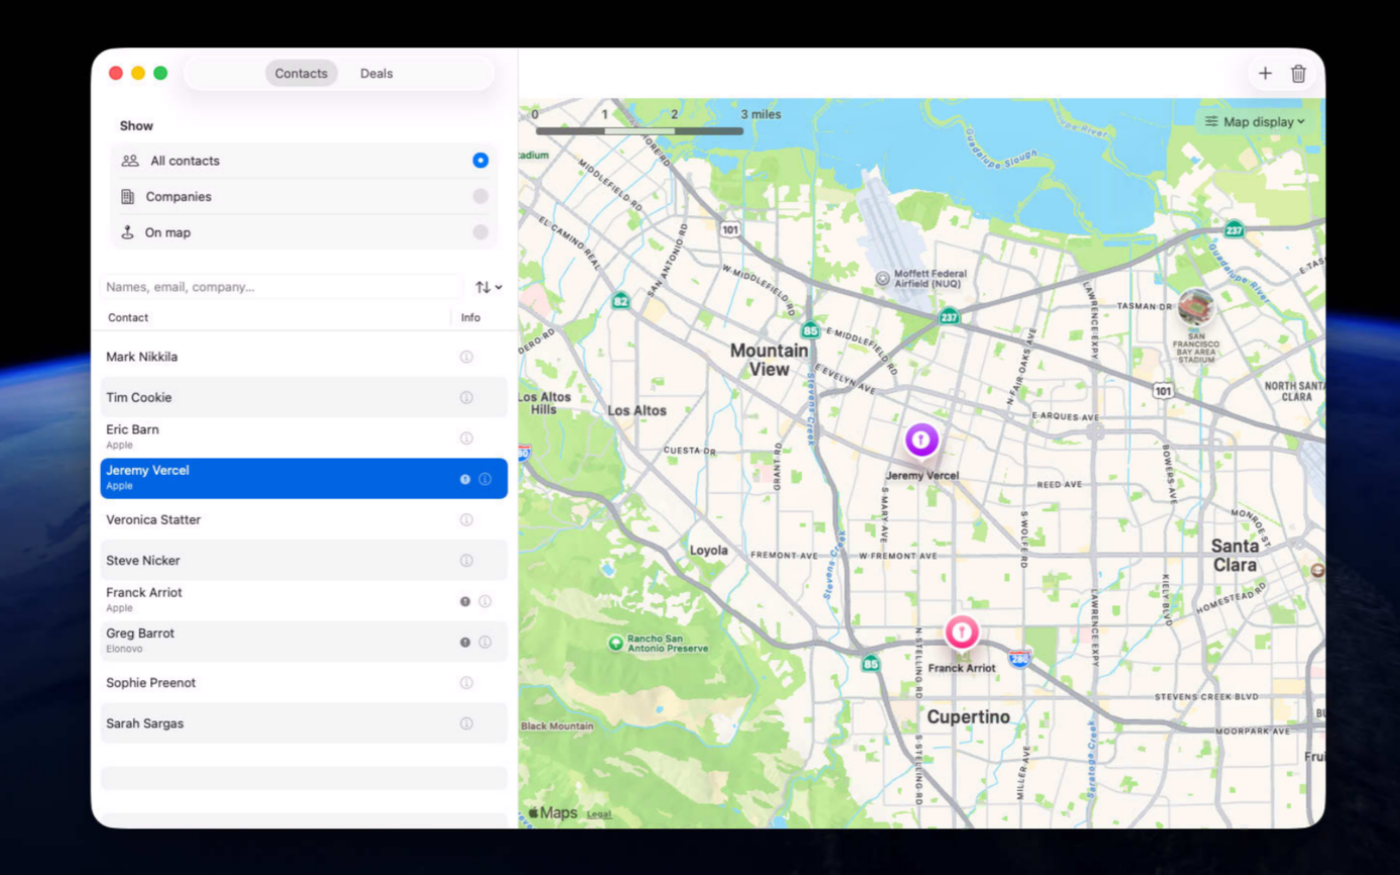Click the Rancho San Antonio Preserve marker
This screenshot has height=875, width=1400.
pyautogui.click(x=616, y=643)
